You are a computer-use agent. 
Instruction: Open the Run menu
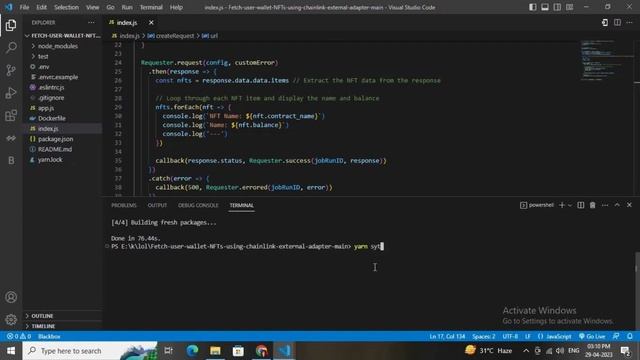click(x=127, y=7)
